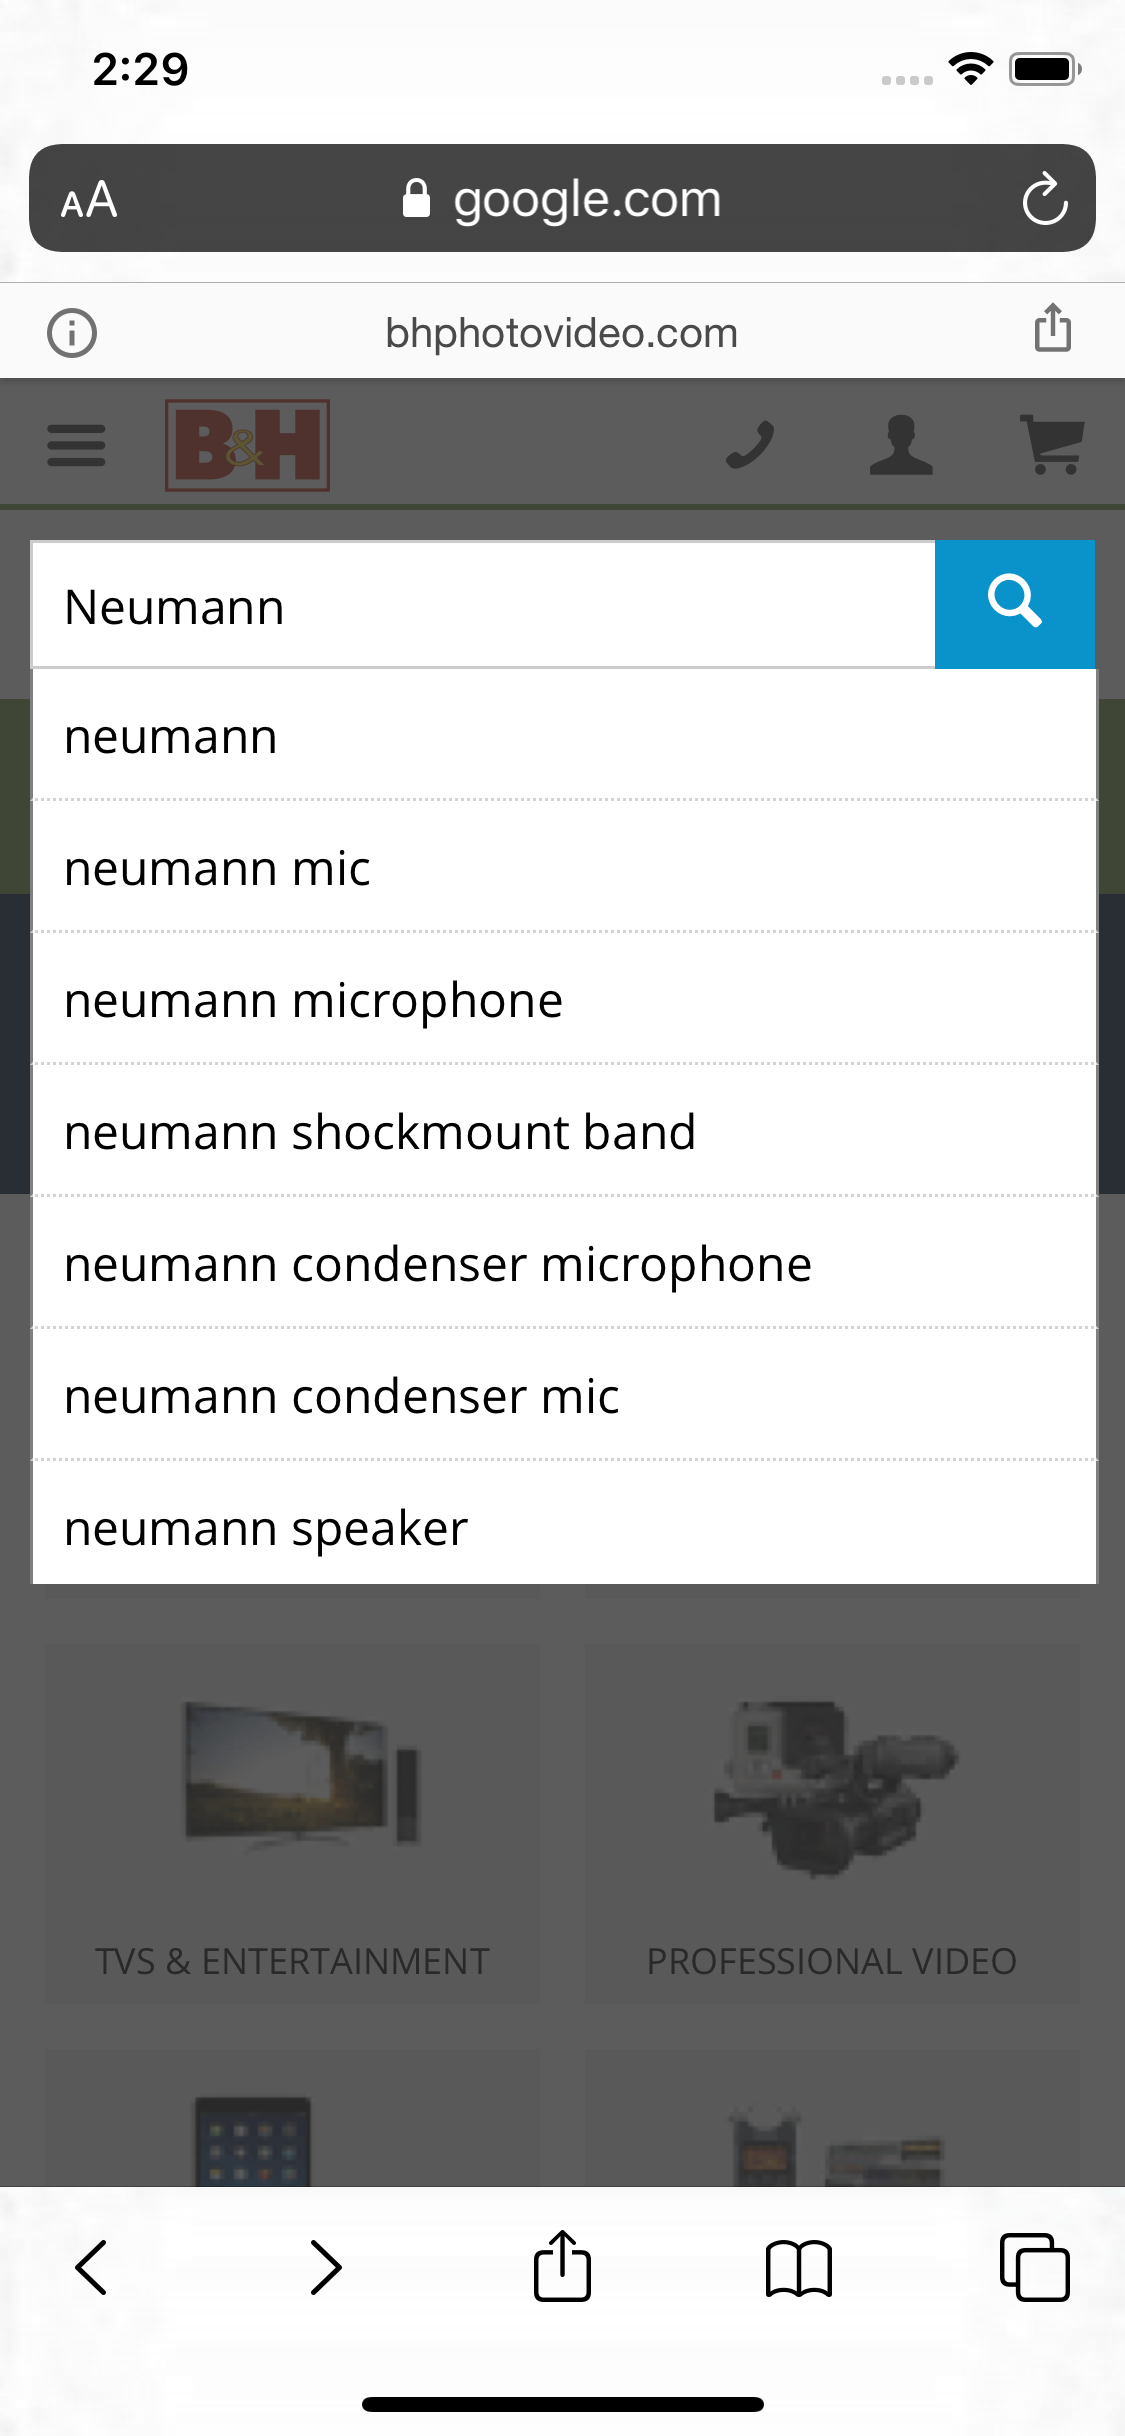This screenshot has height=2436, width=1125.
Task: Choose "neumann microphone" suggestion
Action: tap(314, 1000)
